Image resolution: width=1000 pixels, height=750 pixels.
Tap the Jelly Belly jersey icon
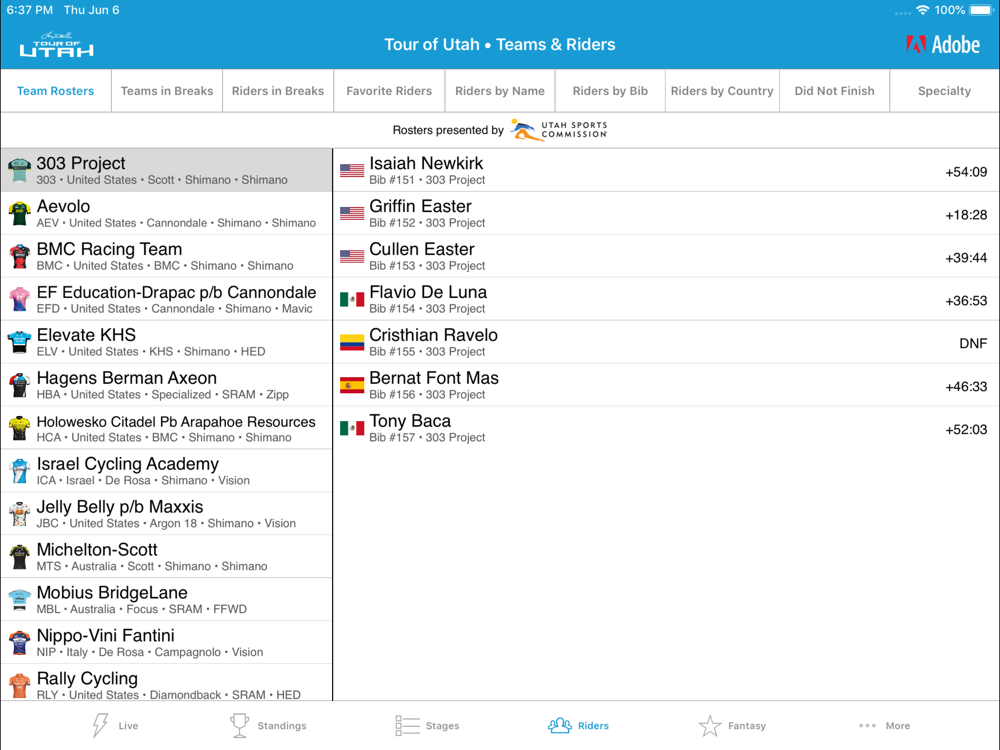(19, 514)
